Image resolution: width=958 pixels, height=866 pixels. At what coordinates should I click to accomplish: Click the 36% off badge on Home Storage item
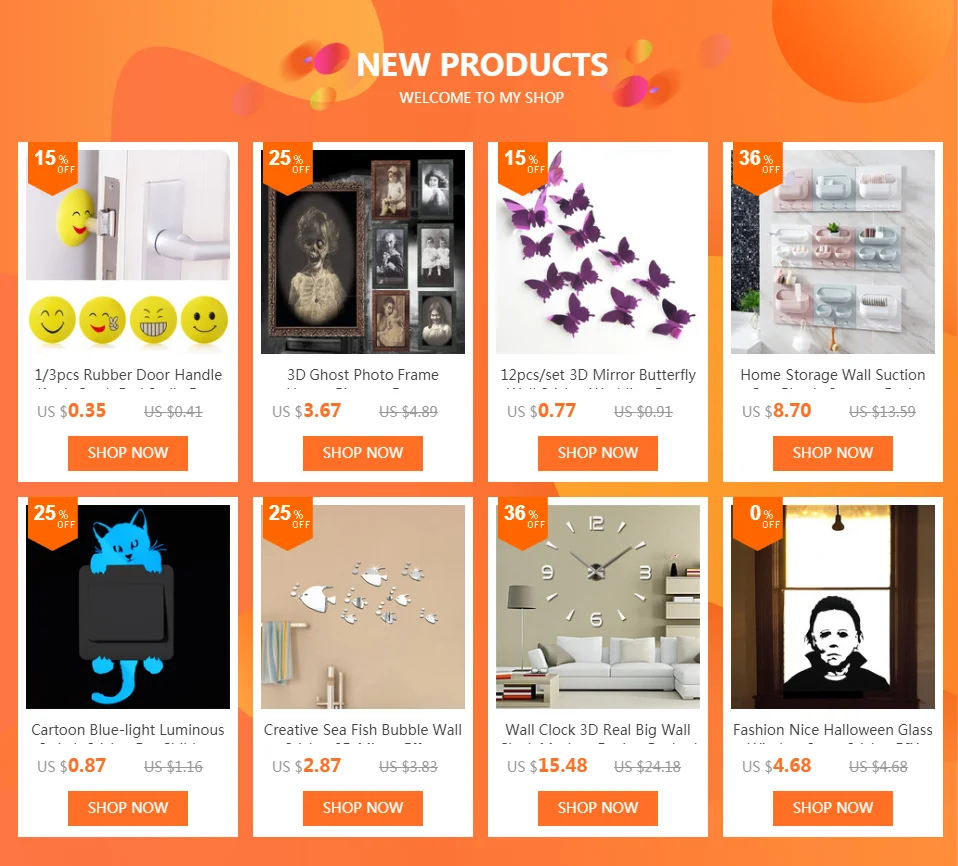point(758,167)
